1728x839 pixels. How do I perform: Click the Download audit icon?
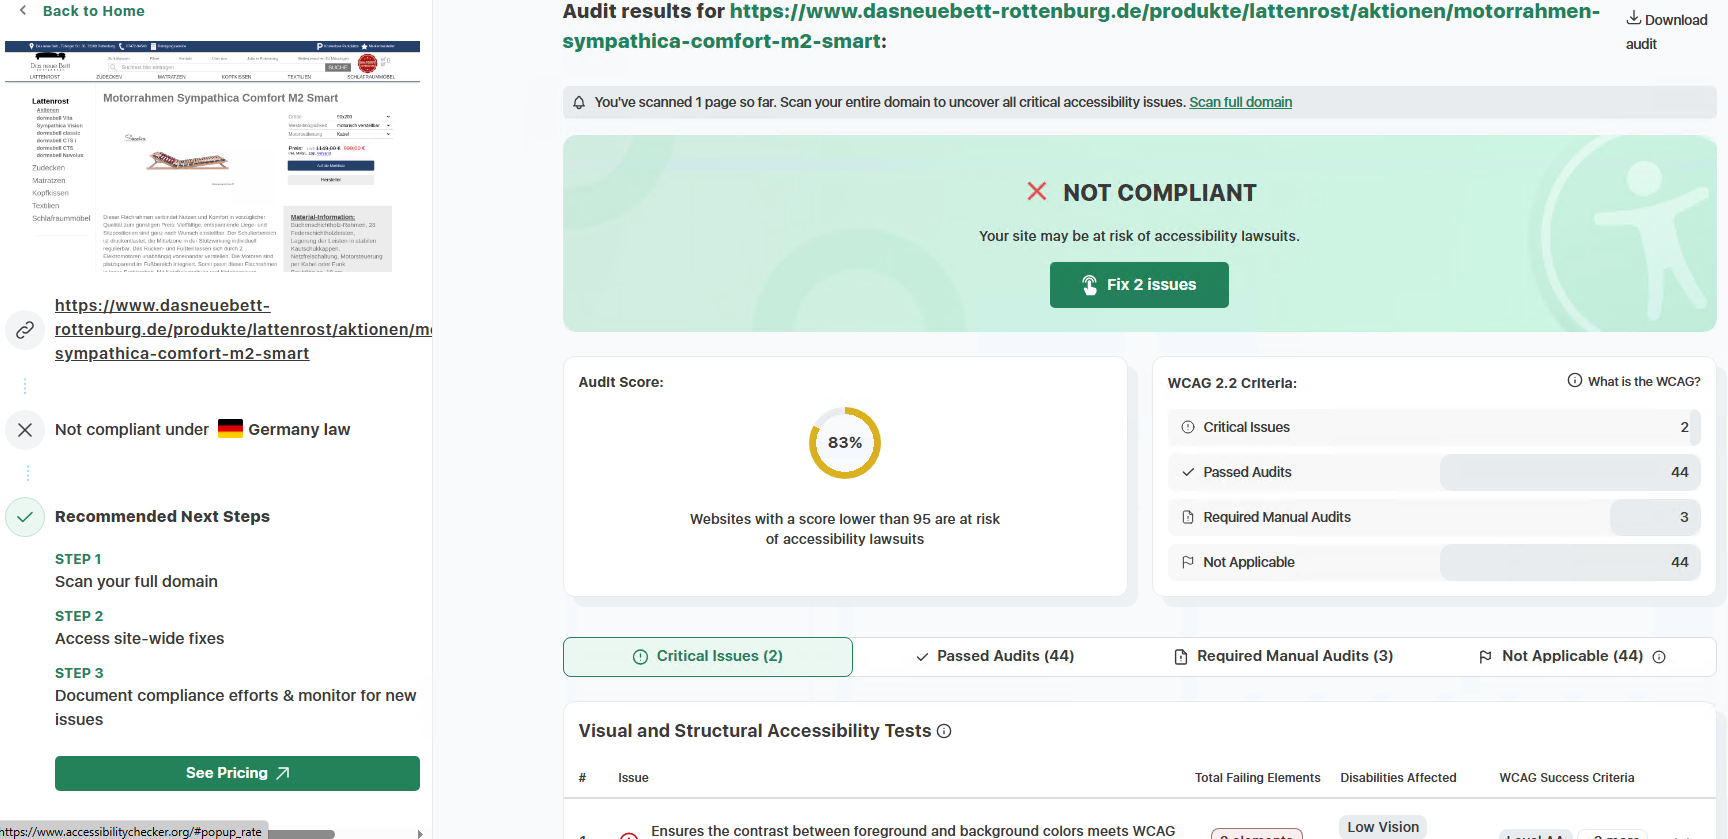[x=1633, y=18]
